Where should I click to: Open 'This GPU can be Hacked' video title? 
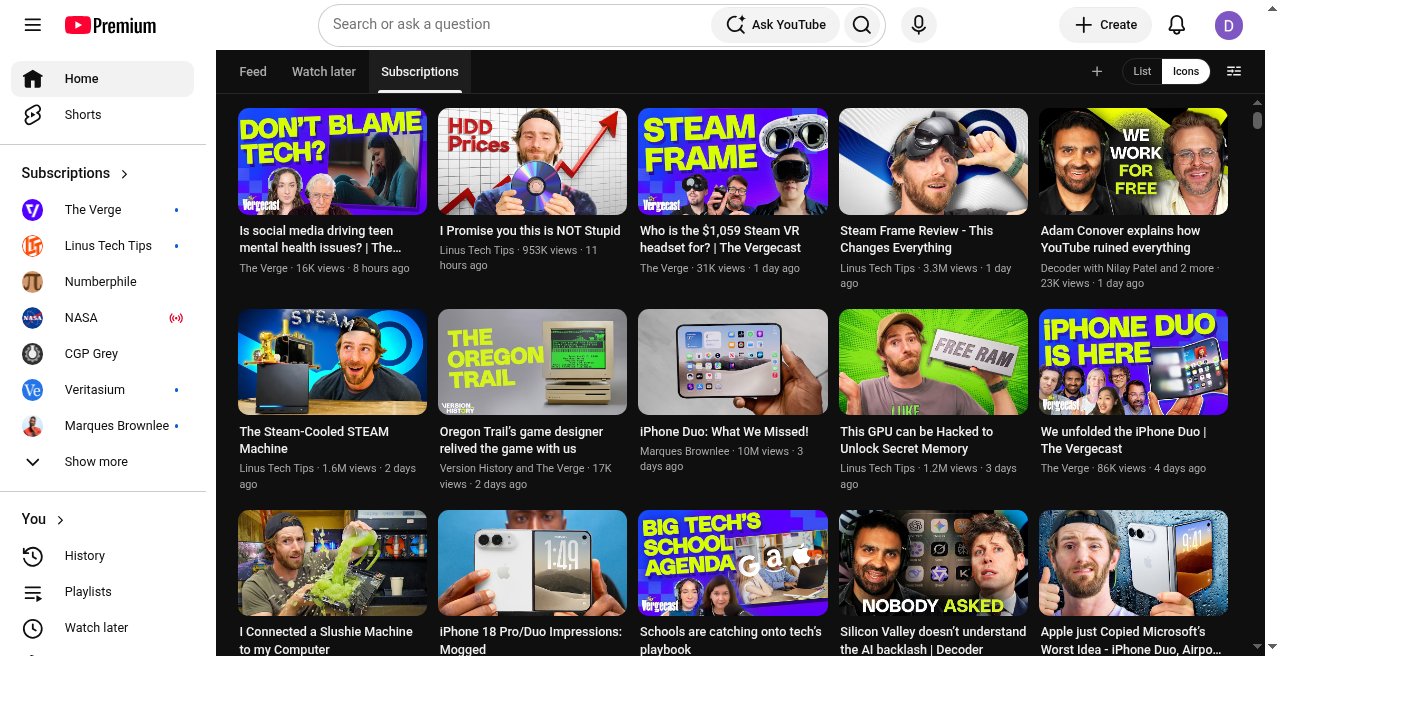point(917,440)
